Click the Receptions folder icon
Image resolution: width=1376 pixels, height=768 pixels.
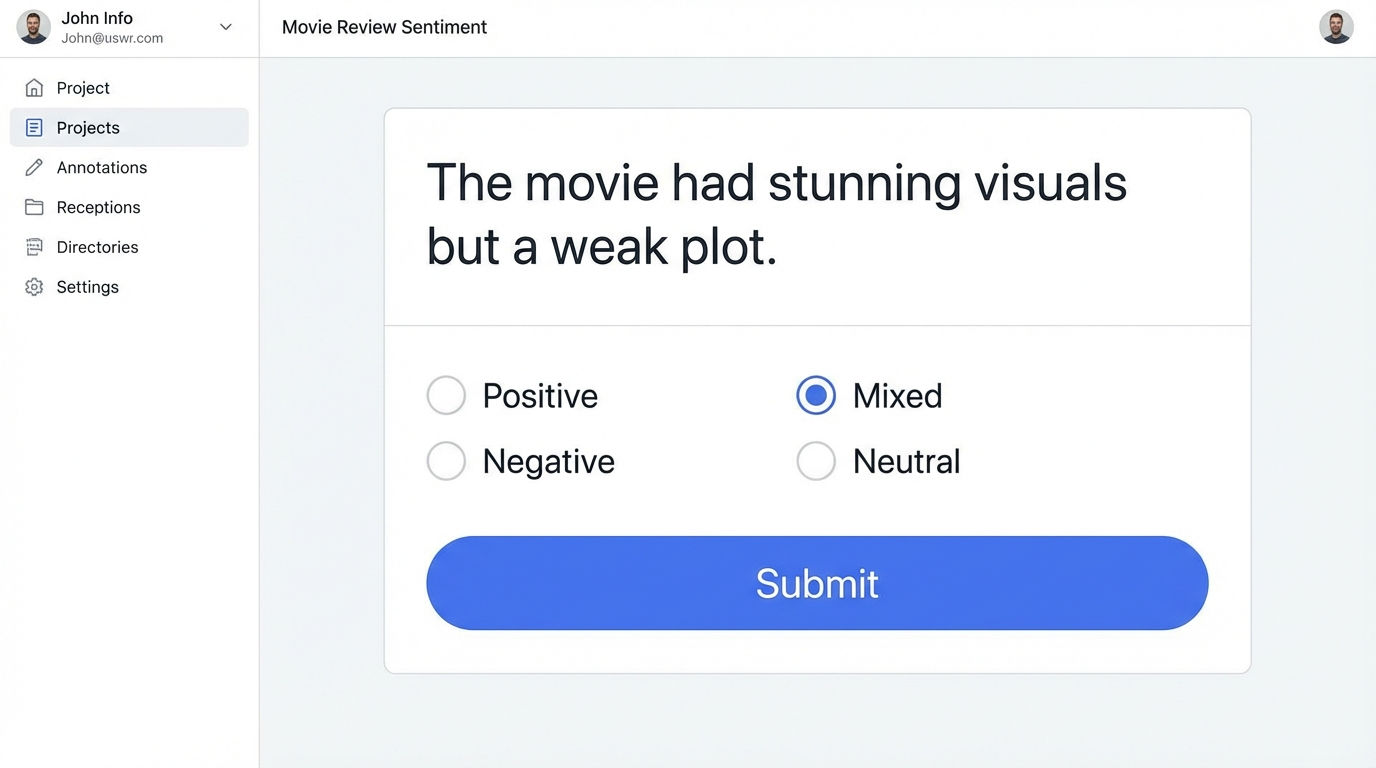click(34, 207)
